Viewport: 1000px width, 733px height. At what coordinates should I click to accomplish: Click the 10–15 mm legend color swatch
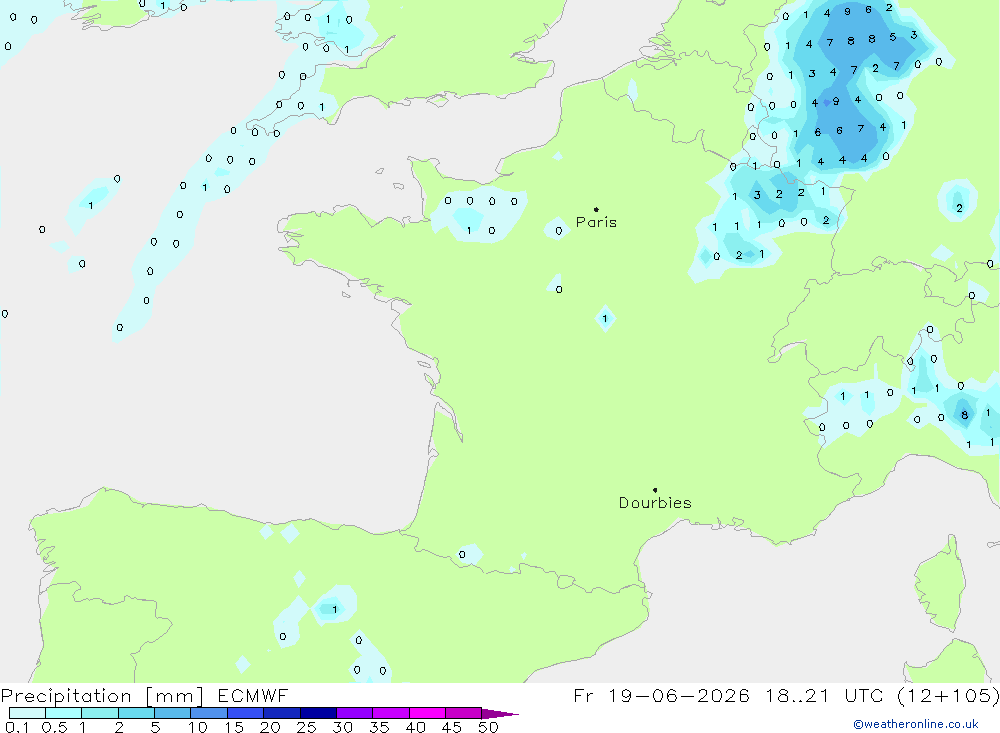(209, 713)
